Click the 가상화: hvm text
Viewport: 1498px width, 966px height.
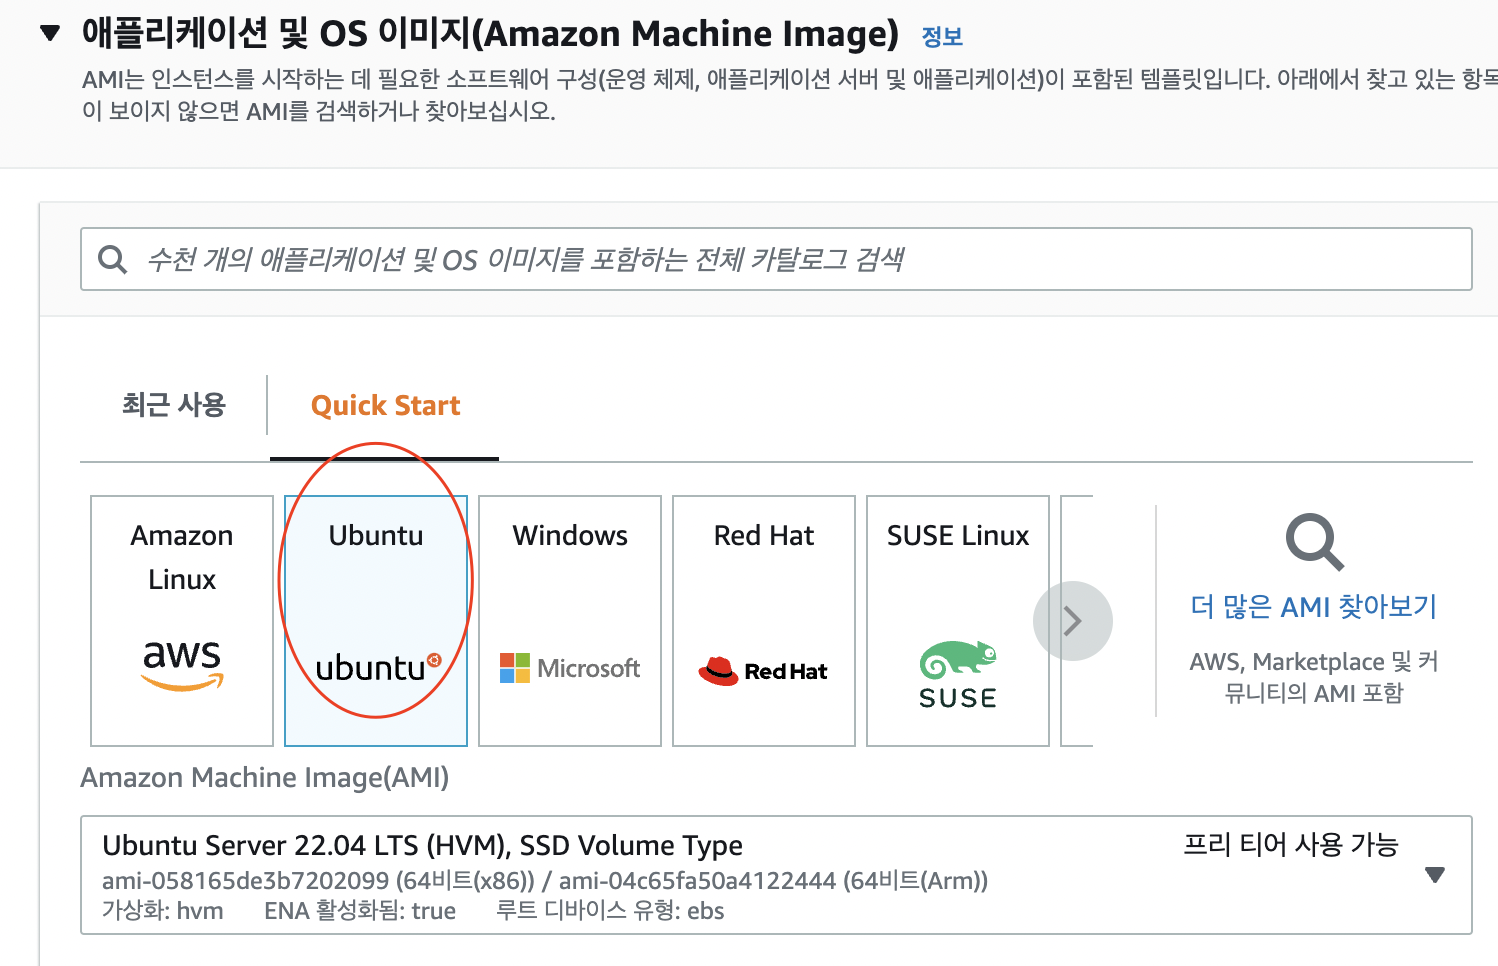click(163, 911)
